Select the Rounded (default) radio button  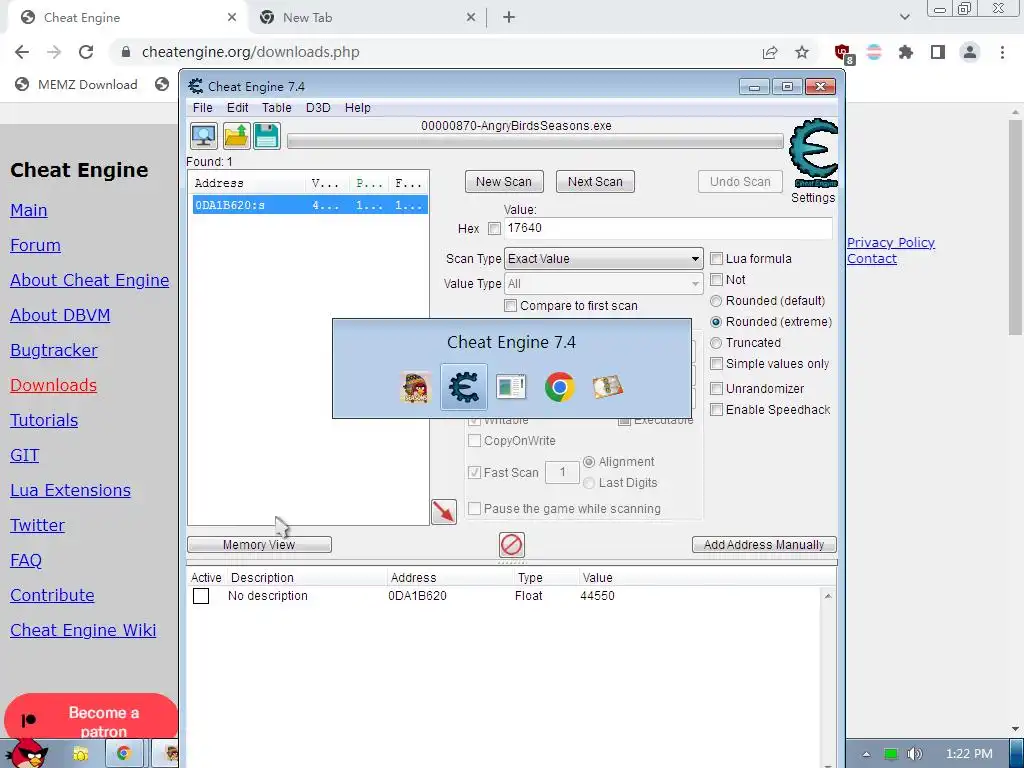tap(716, 301)
